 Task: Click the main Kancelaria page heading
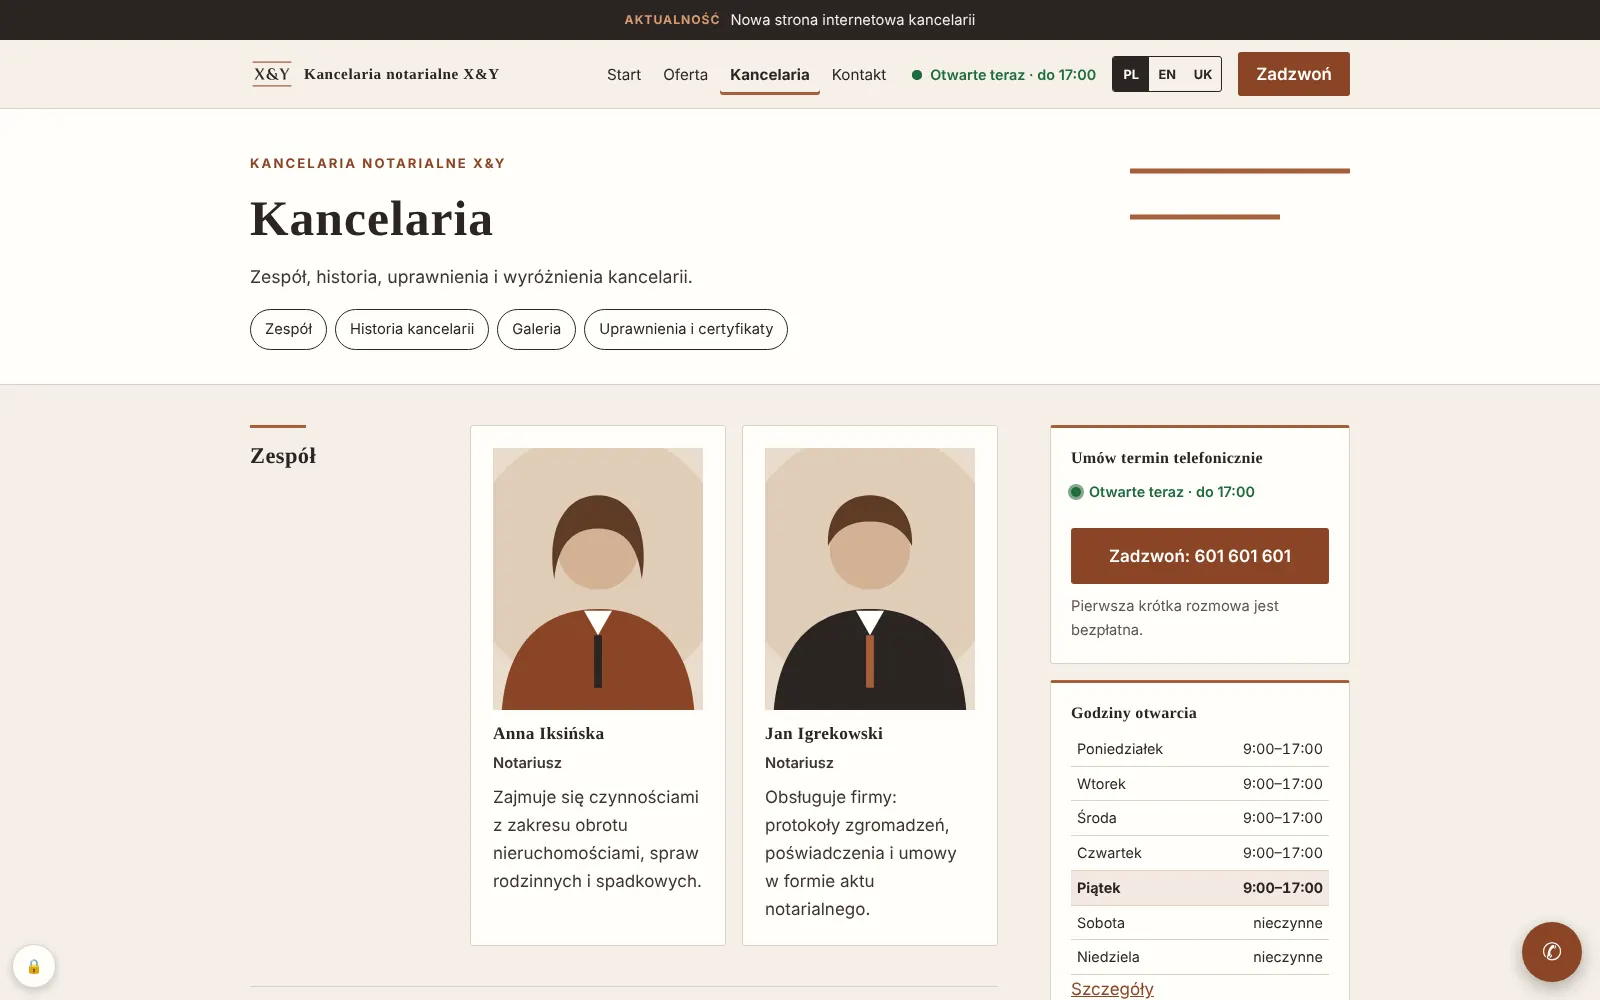pos(371,219)
